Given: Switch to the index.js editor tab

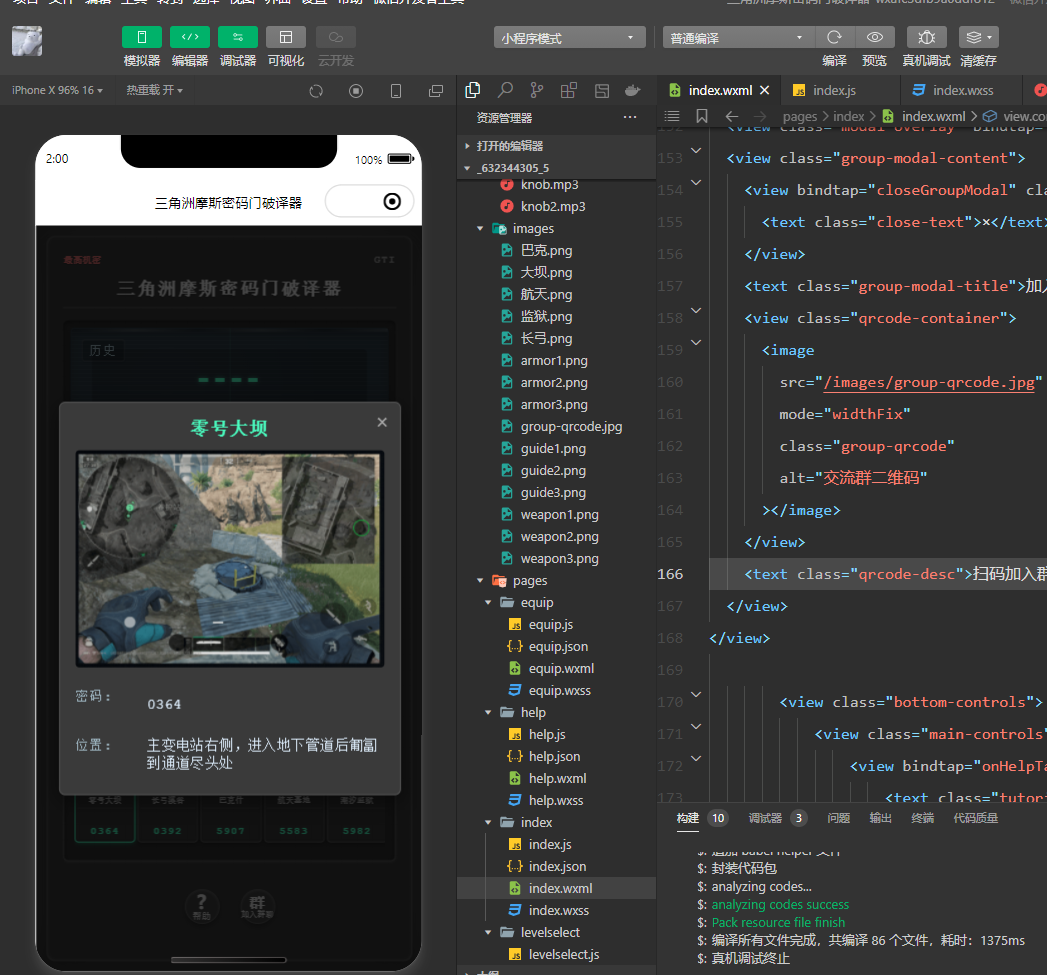Looking at the screenshot, I should tap(832, 90).
